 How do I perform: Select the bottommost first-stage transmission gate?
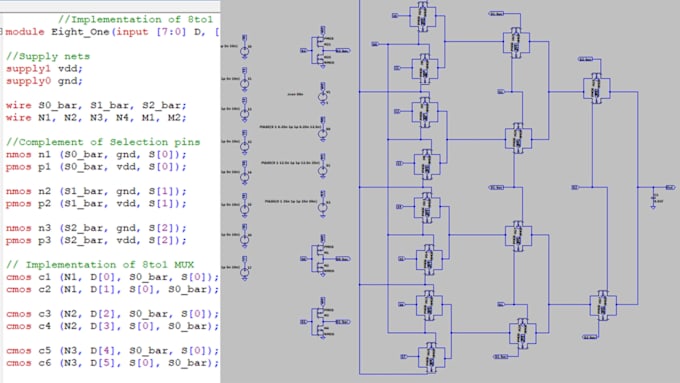pyautogui.click(x=432, y=358)
